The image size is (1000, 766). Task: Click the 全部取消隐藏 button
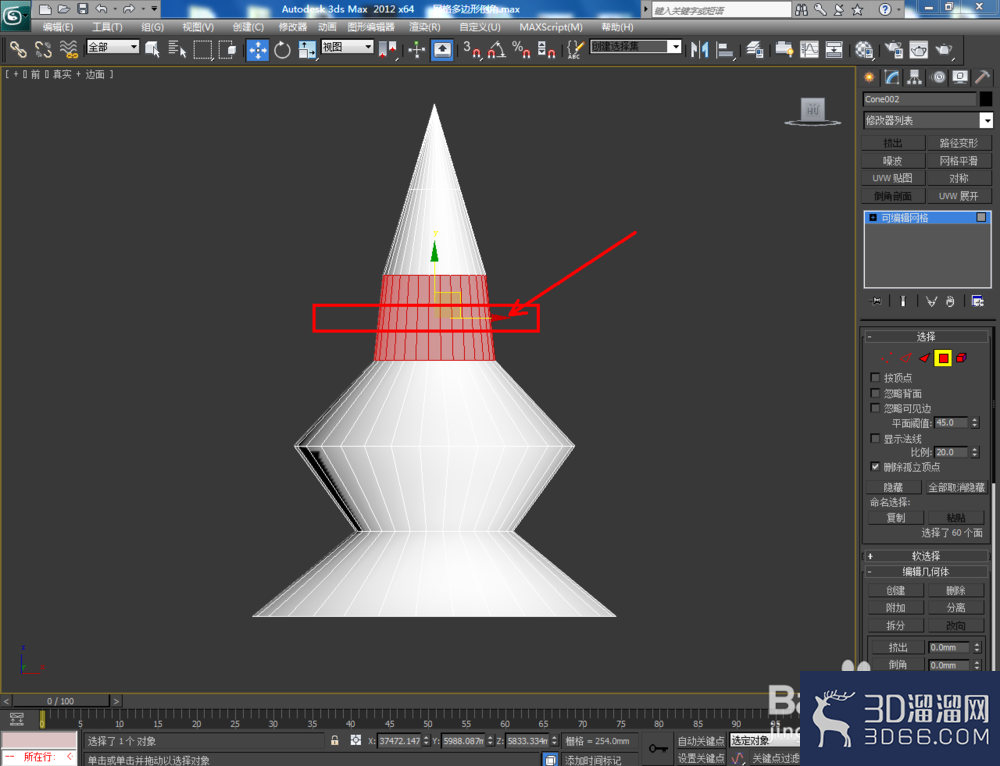[956, 487]
